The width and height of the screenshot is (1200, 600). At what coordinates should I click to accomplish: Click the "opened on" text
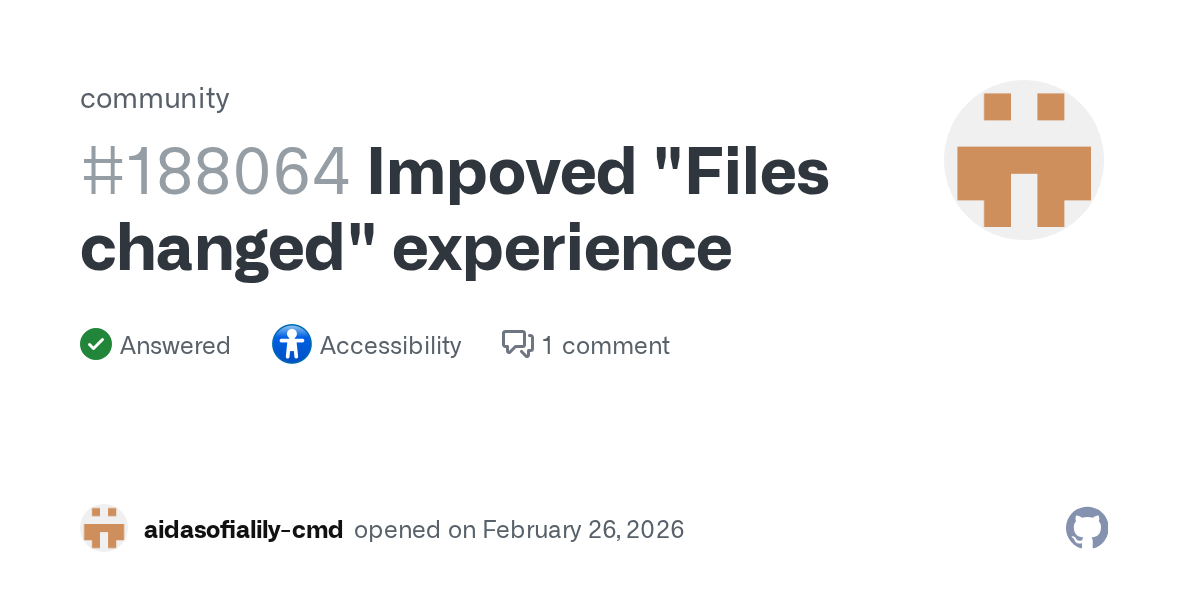click(x=415, y=530)
